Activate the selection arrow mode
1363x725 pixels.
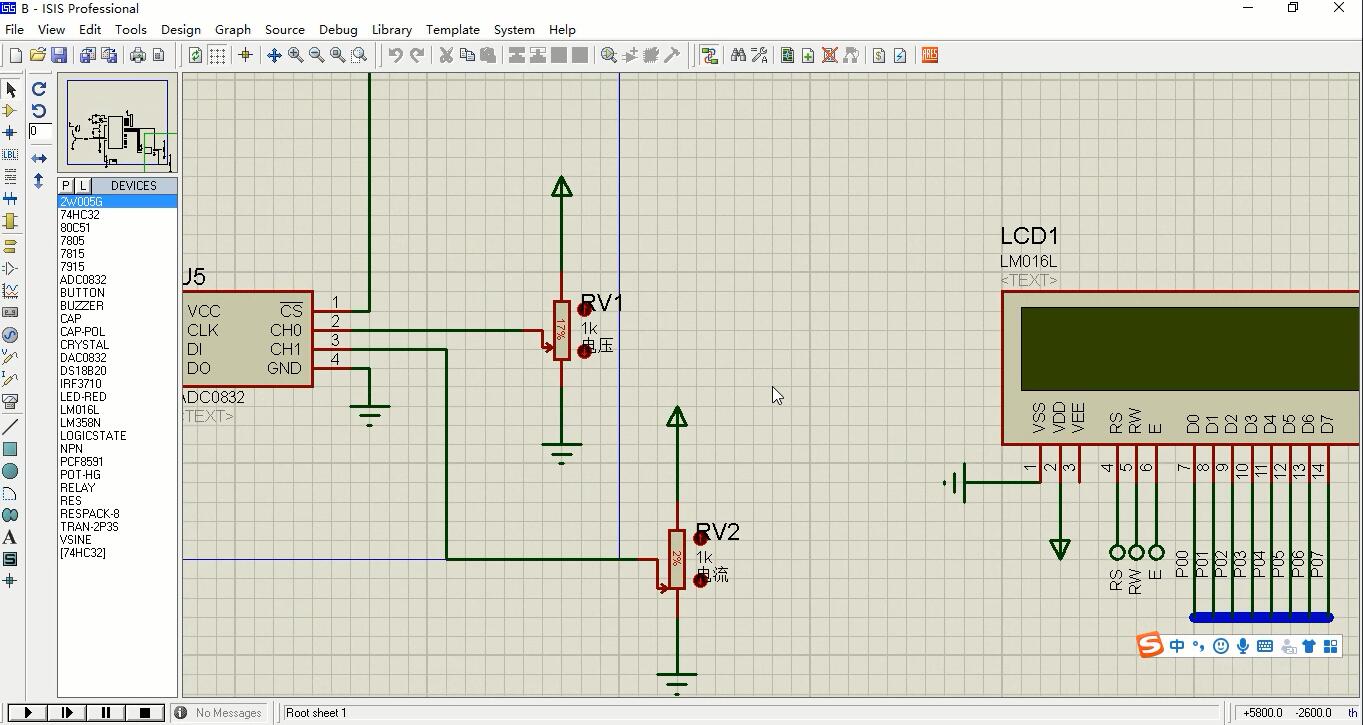coord(10,89)
